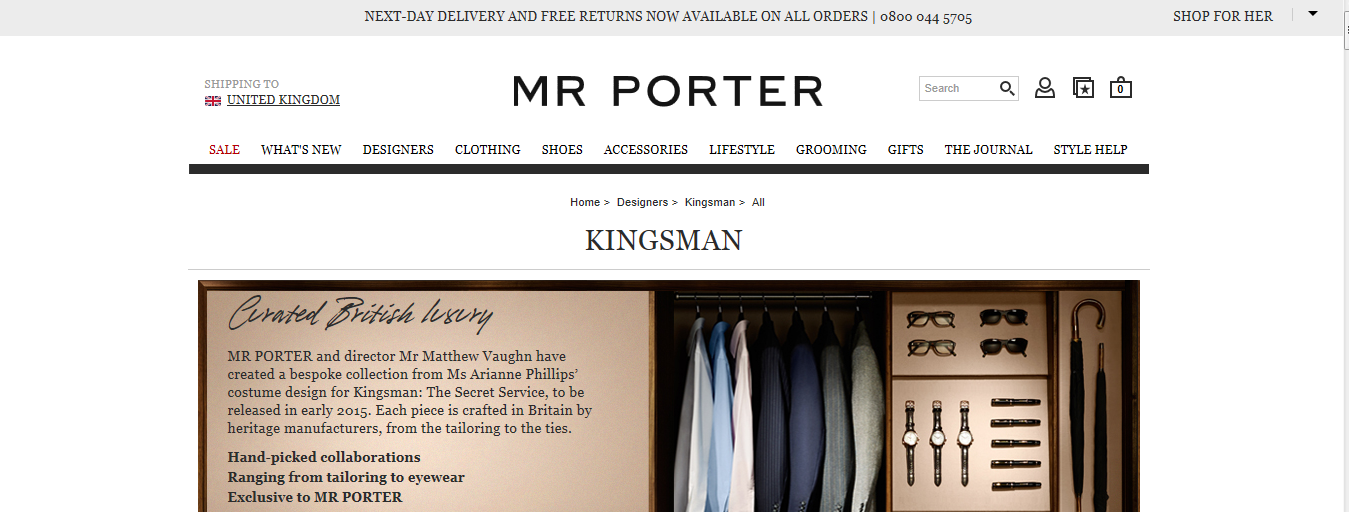This screenshot has height=512, width=1349.
Task: Click the Kingsman wardrobe banner image
Action: (669, 396)
